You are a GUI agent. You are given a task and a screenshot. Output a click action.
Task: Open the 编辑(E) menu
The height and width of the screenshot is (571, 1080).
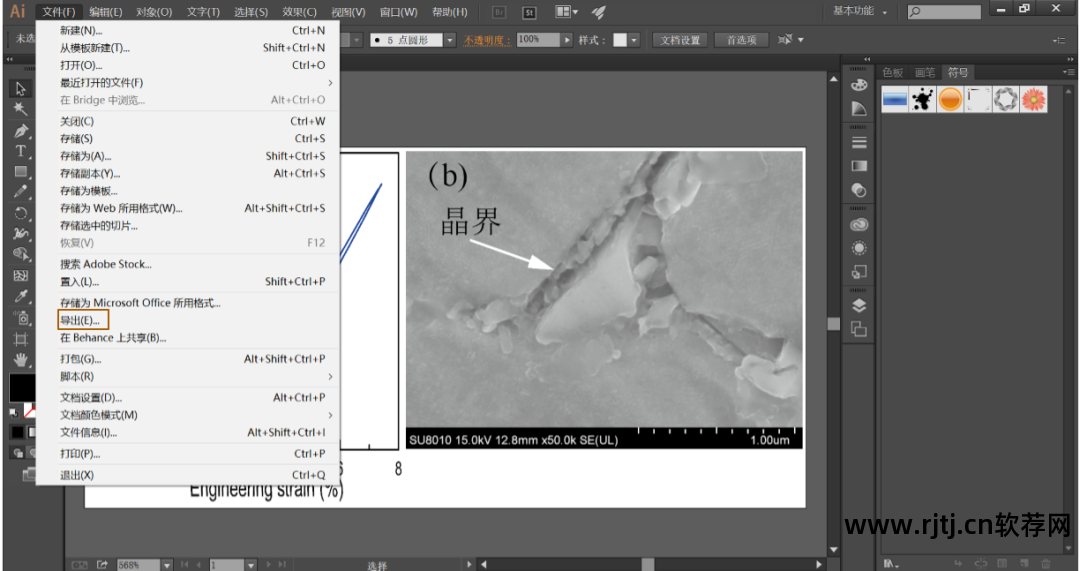click(105, 12)
